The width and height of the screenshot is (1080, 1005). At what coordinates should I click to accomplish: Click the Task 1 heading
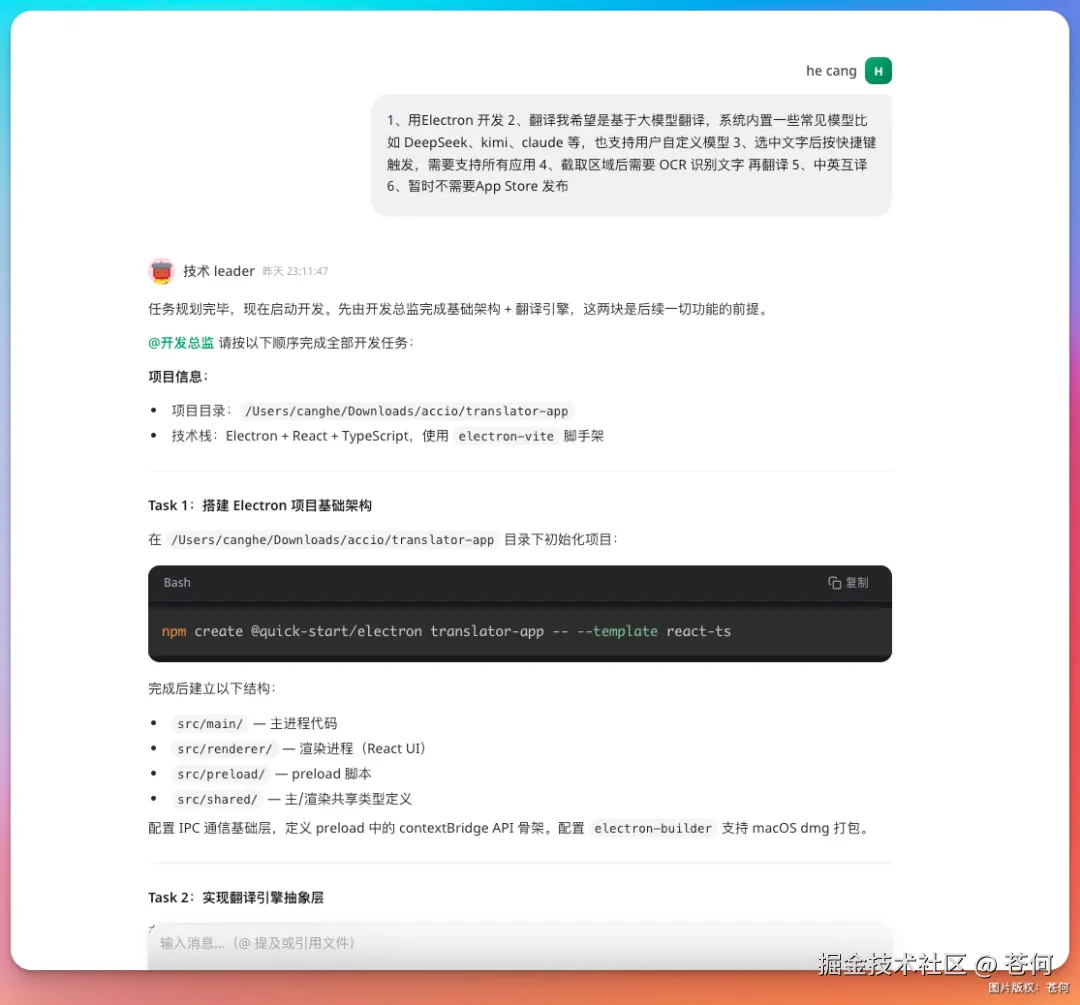259,505
